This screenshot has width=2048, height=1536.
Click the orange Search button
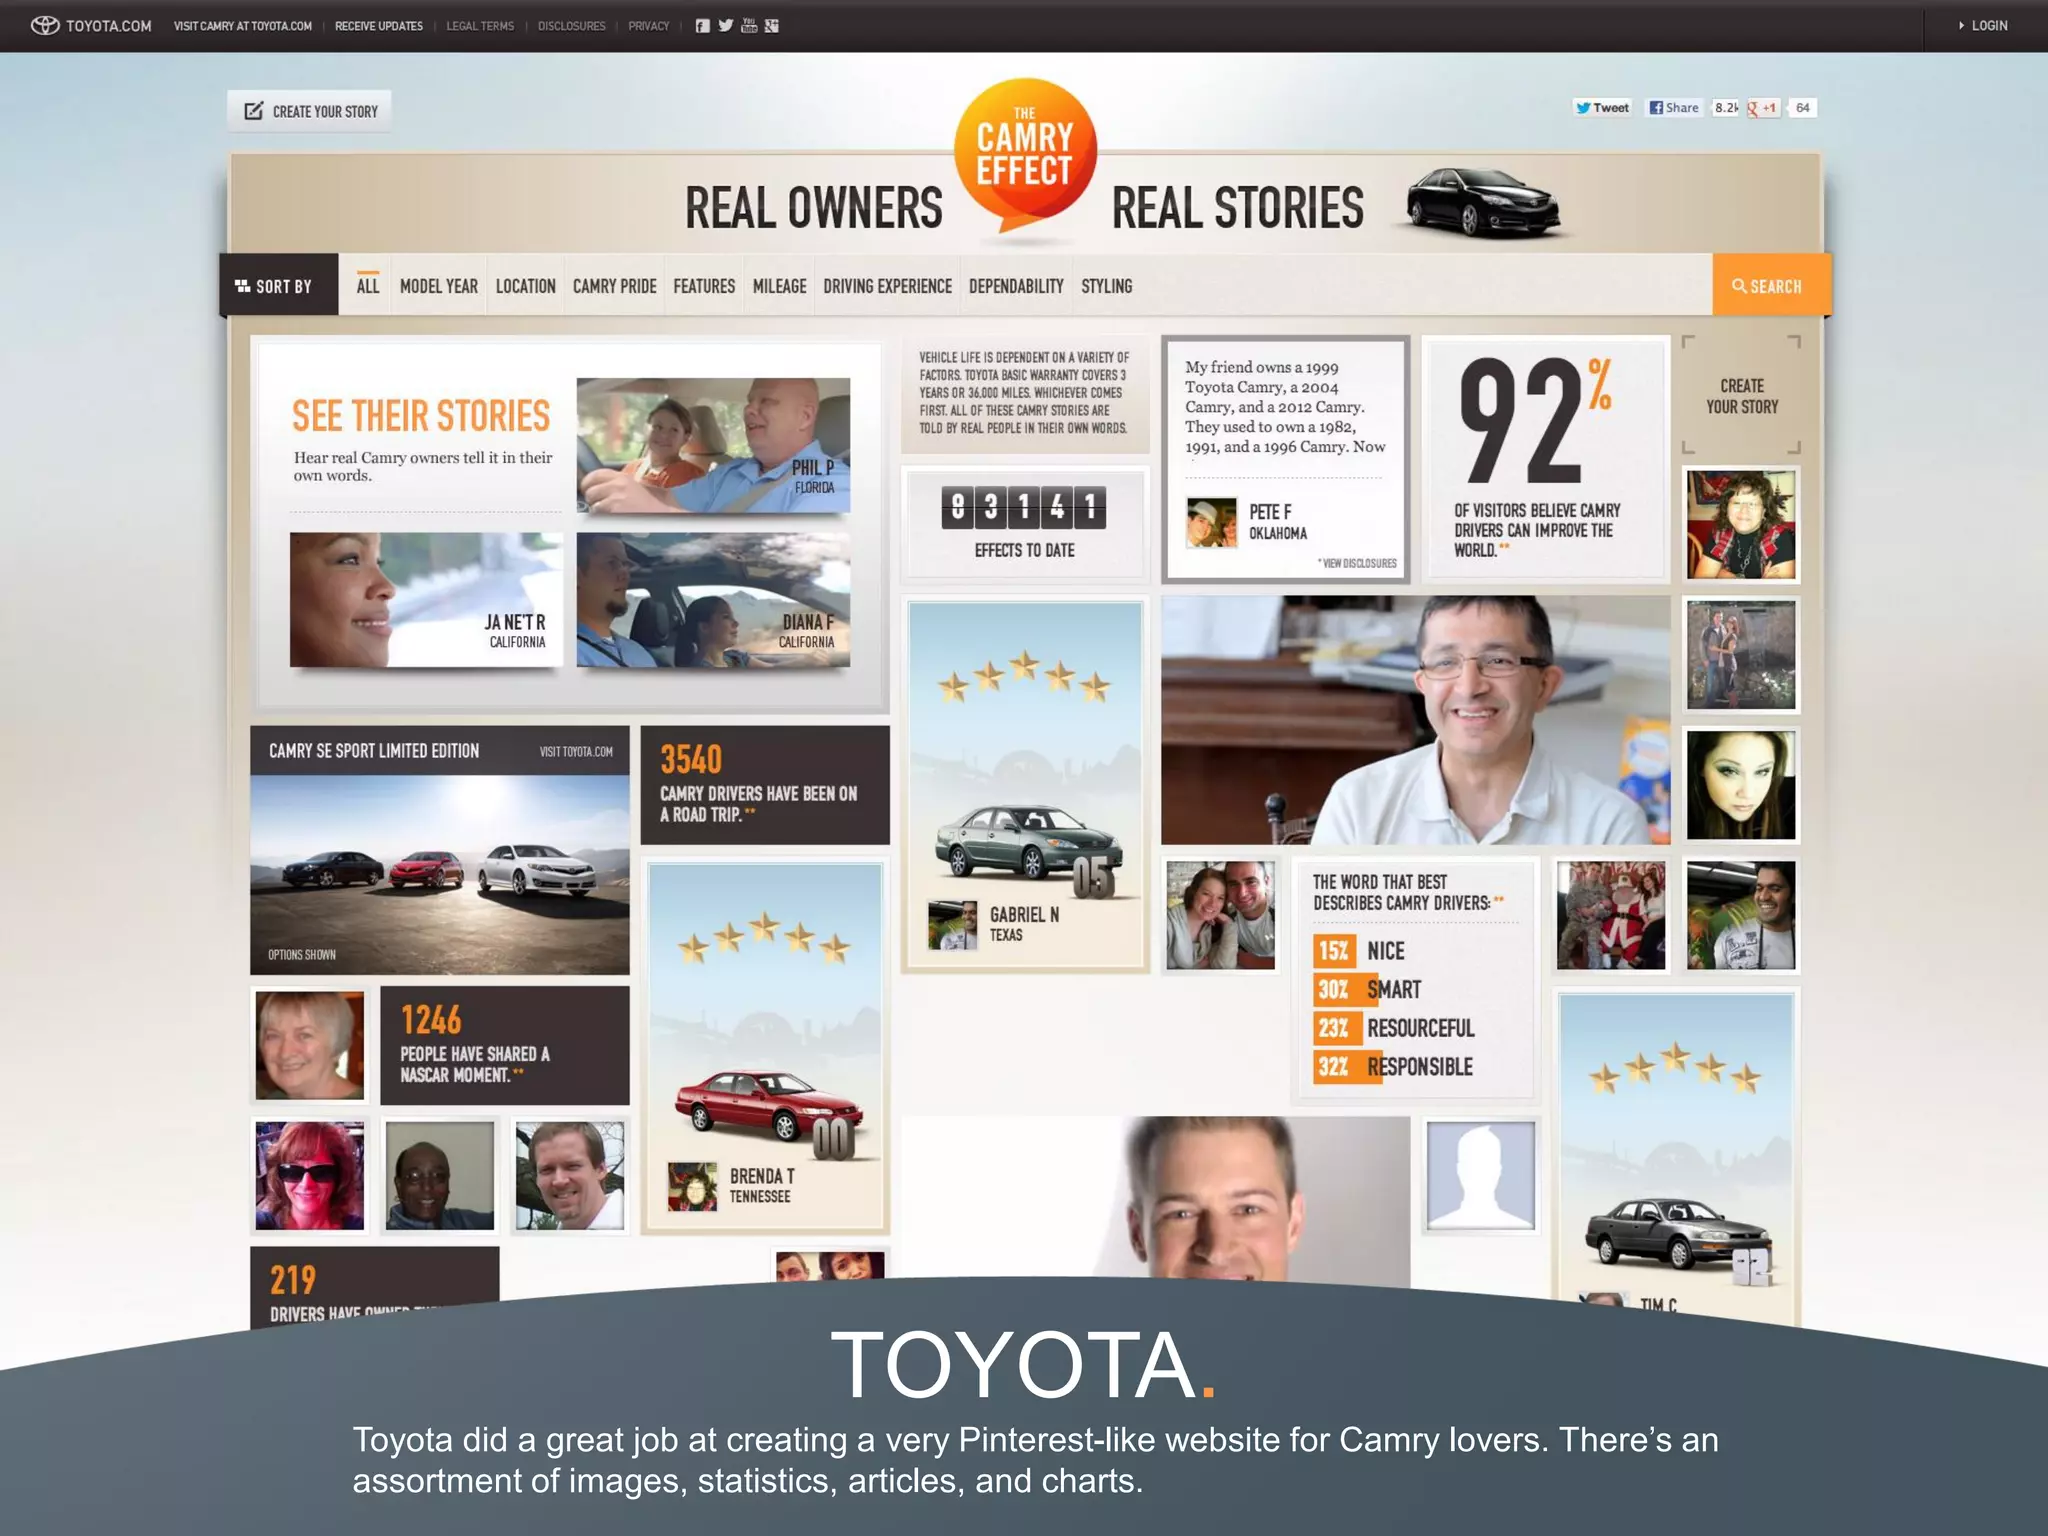coord(1771,286)
